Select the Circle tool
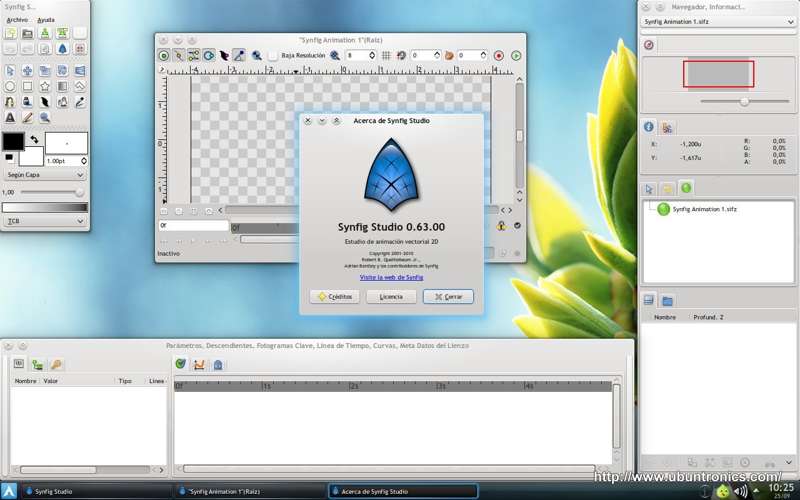Screen dimensions: 800x500 [10, 86]
